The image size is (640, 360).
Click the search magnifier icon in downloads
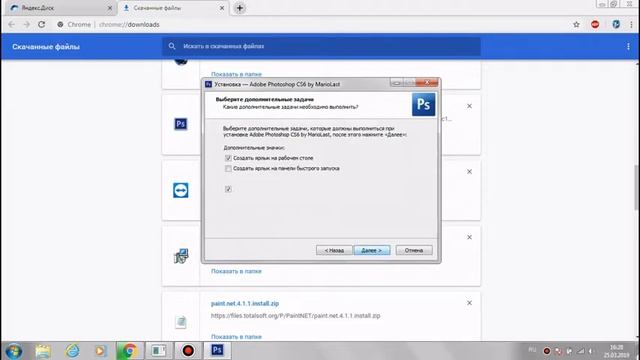pos(172,47)
